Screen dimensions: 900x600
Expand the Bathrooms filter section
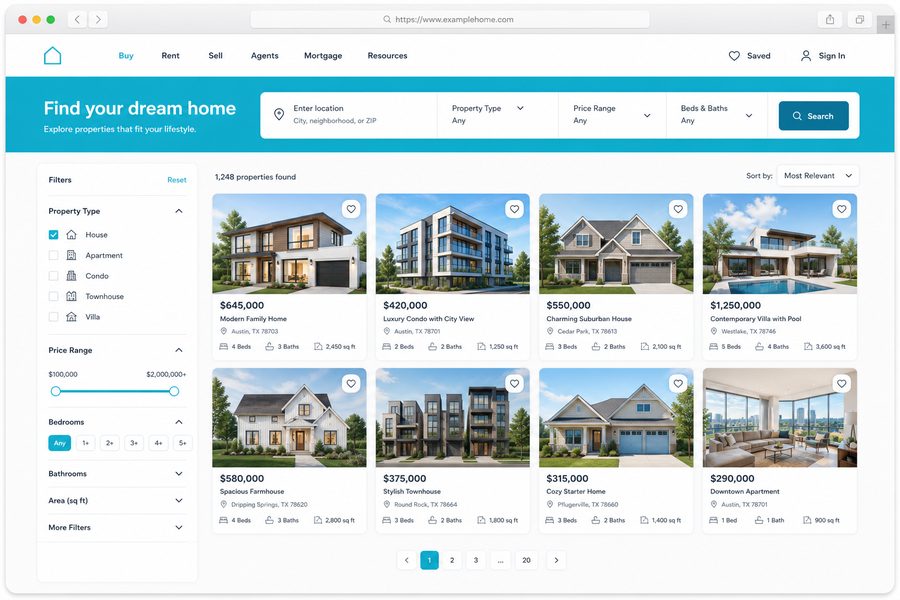(x=115, y=474)
